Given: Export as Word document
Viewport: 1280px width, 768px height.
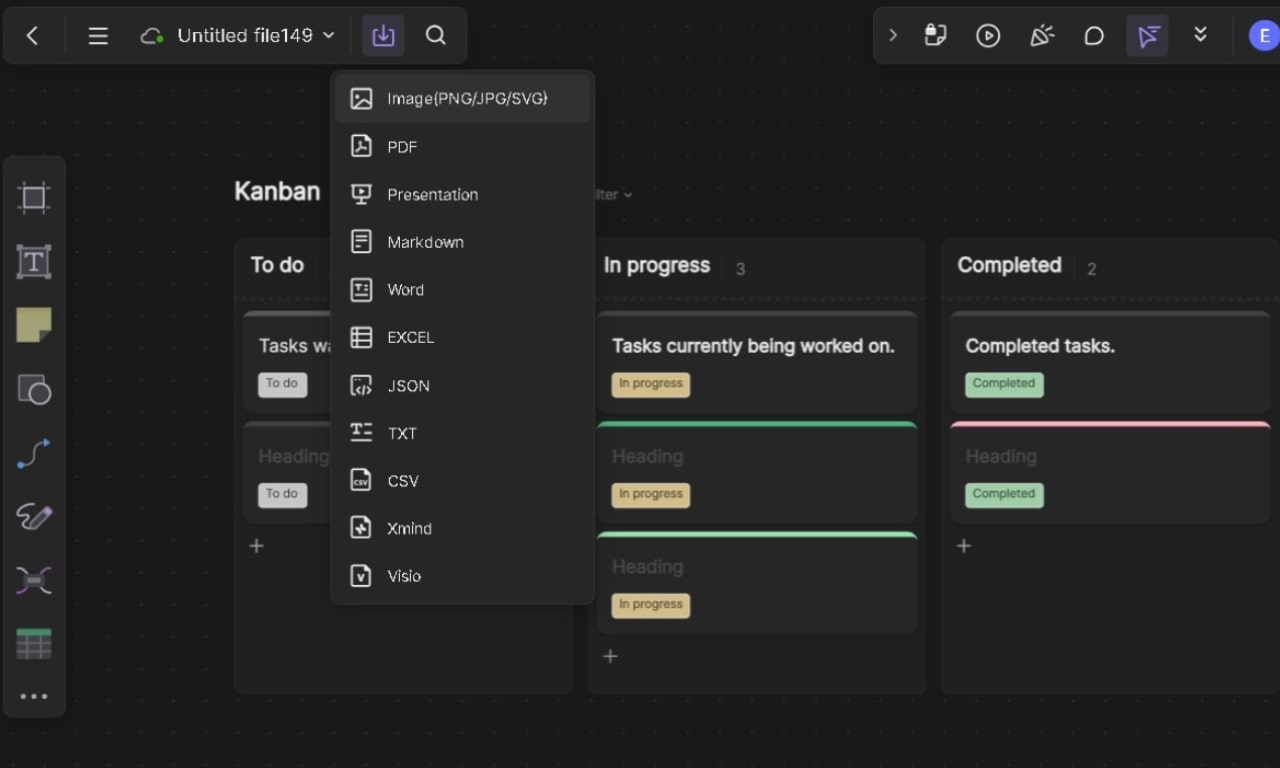Looking at the screenshot, I should pos(462,289).
